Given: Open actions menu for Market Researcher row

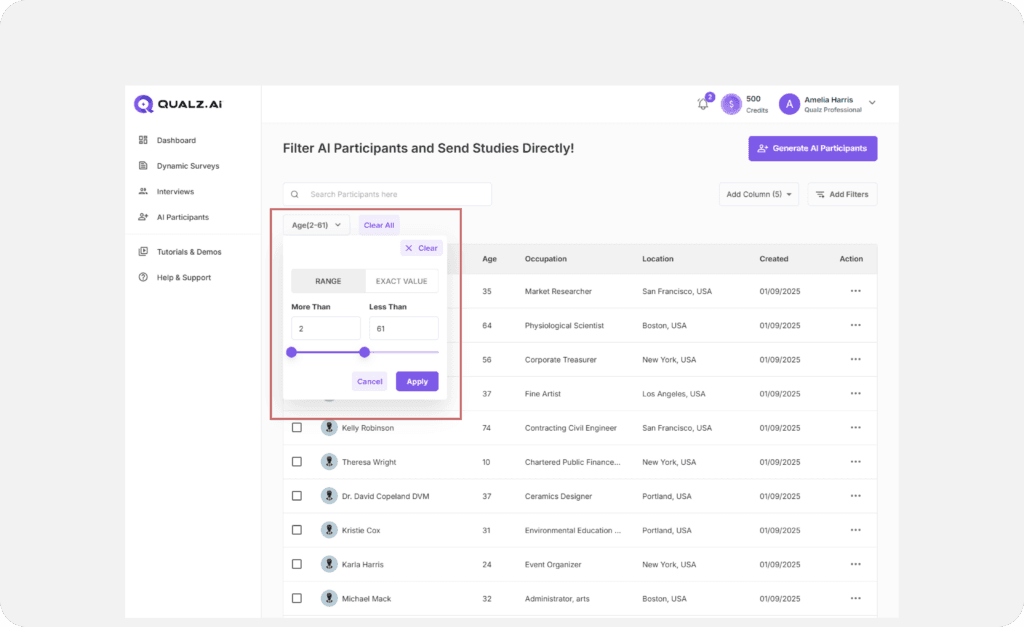Looking at the screenshot, I should (x=855, y=291).
